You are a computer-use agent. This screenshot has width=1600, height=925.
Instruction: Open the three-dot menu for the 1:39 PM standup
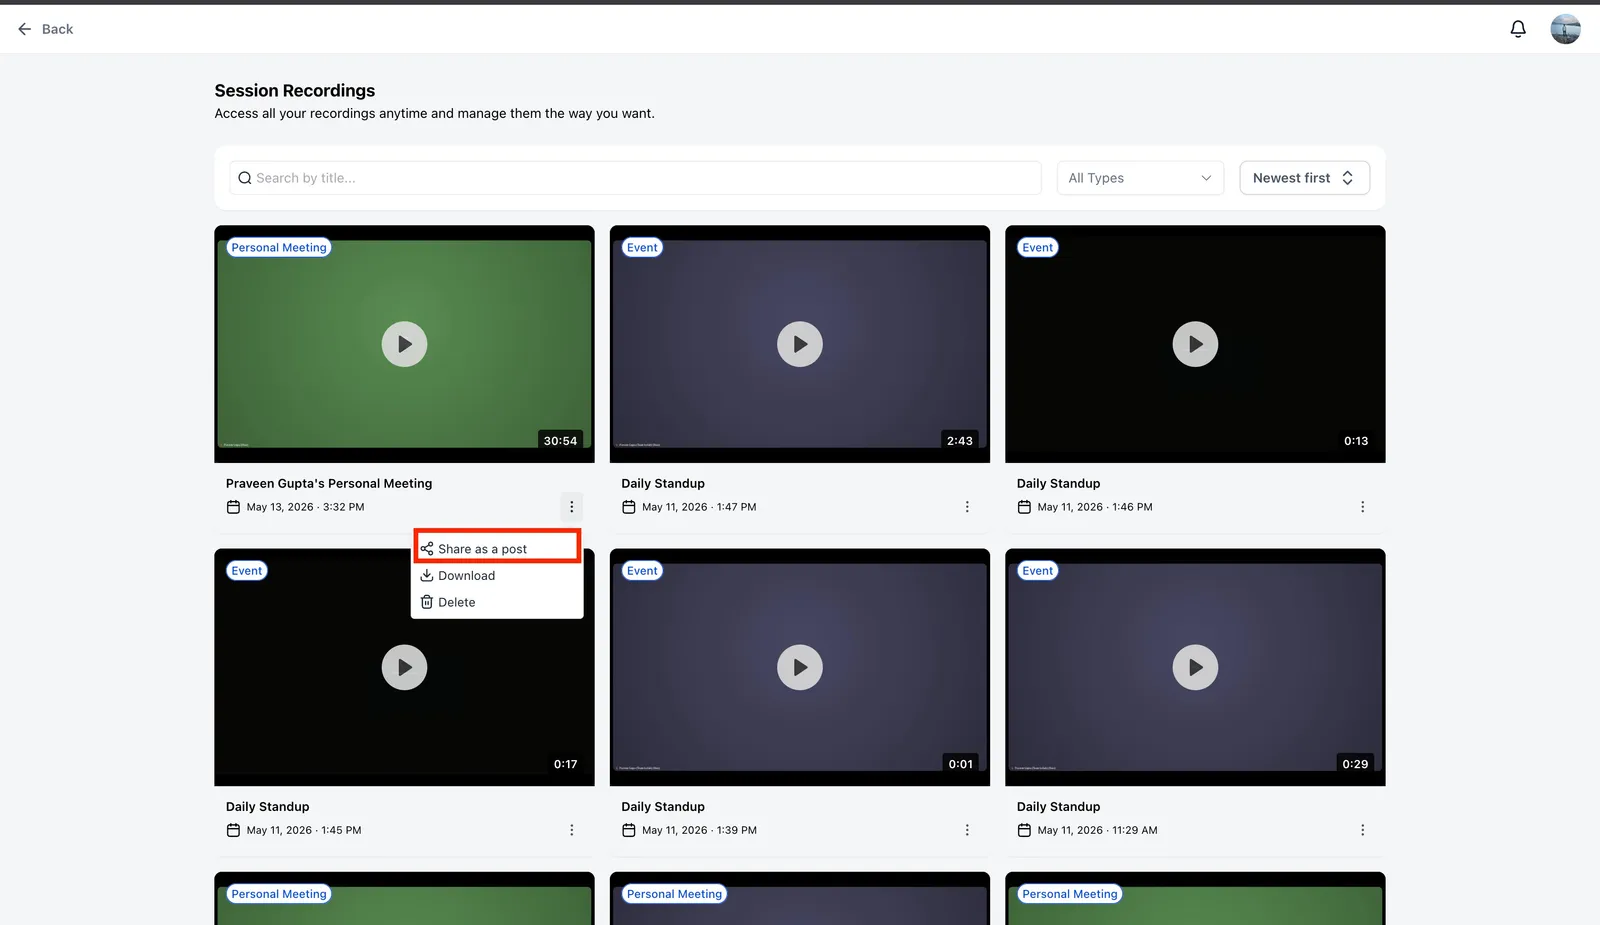(967, 830)
